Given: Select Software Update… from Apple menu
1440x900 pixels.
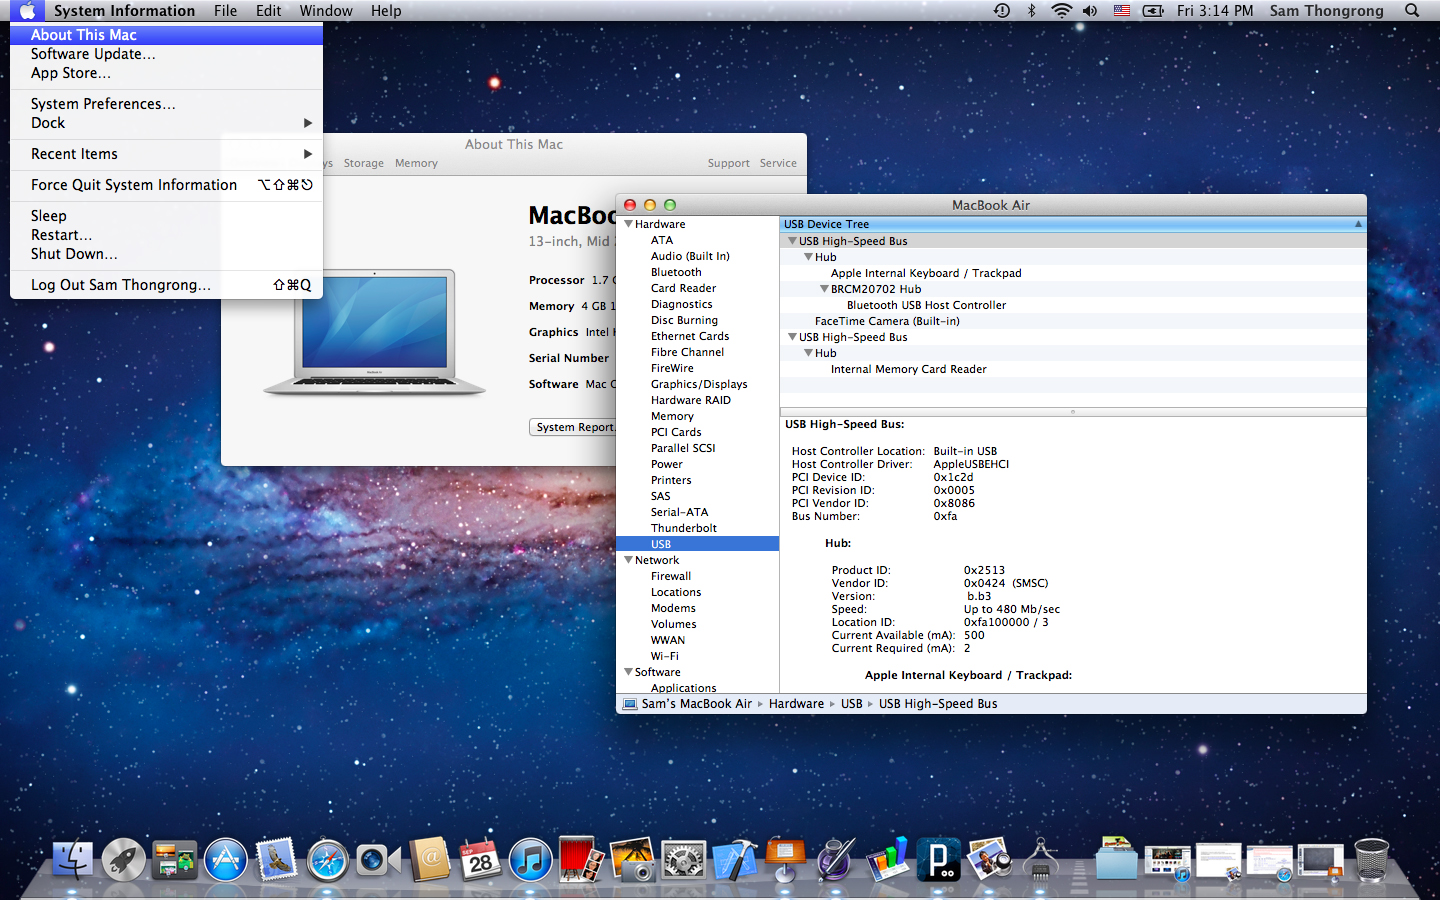Looking at the screenshot, I should tap(166, 54).
